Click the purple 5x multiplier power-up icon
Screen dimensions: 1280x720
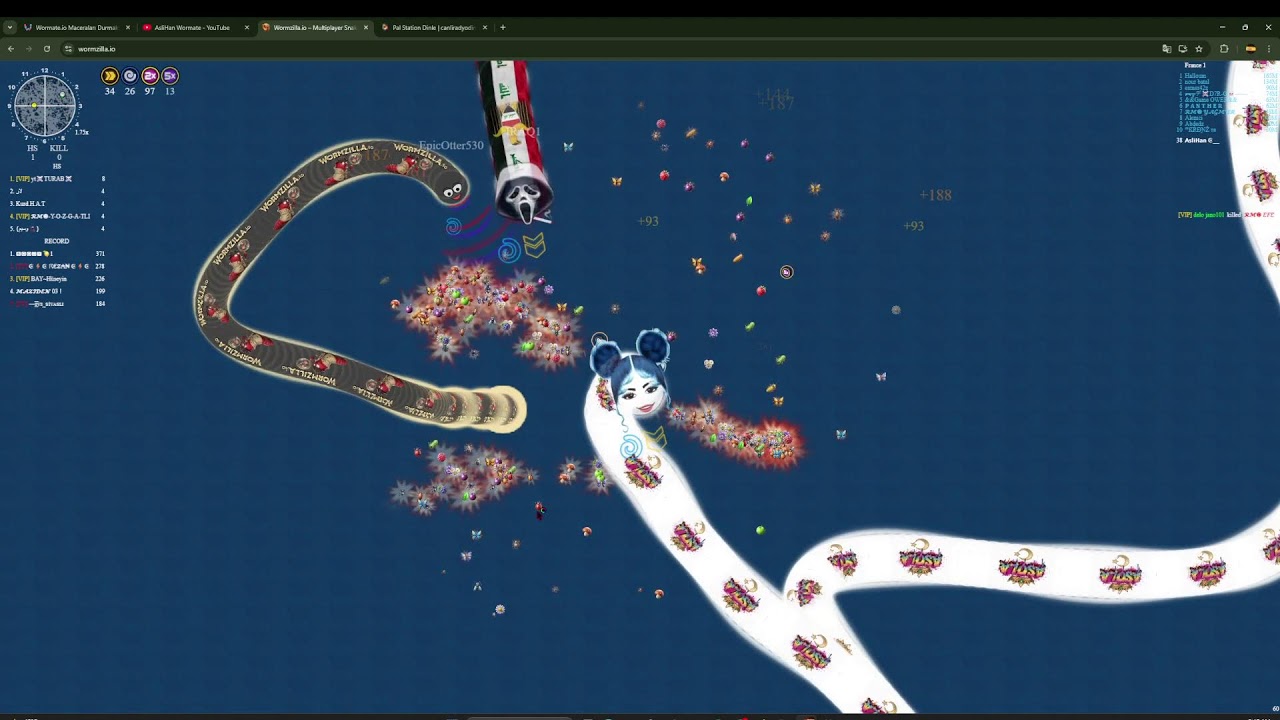(170, 76)
